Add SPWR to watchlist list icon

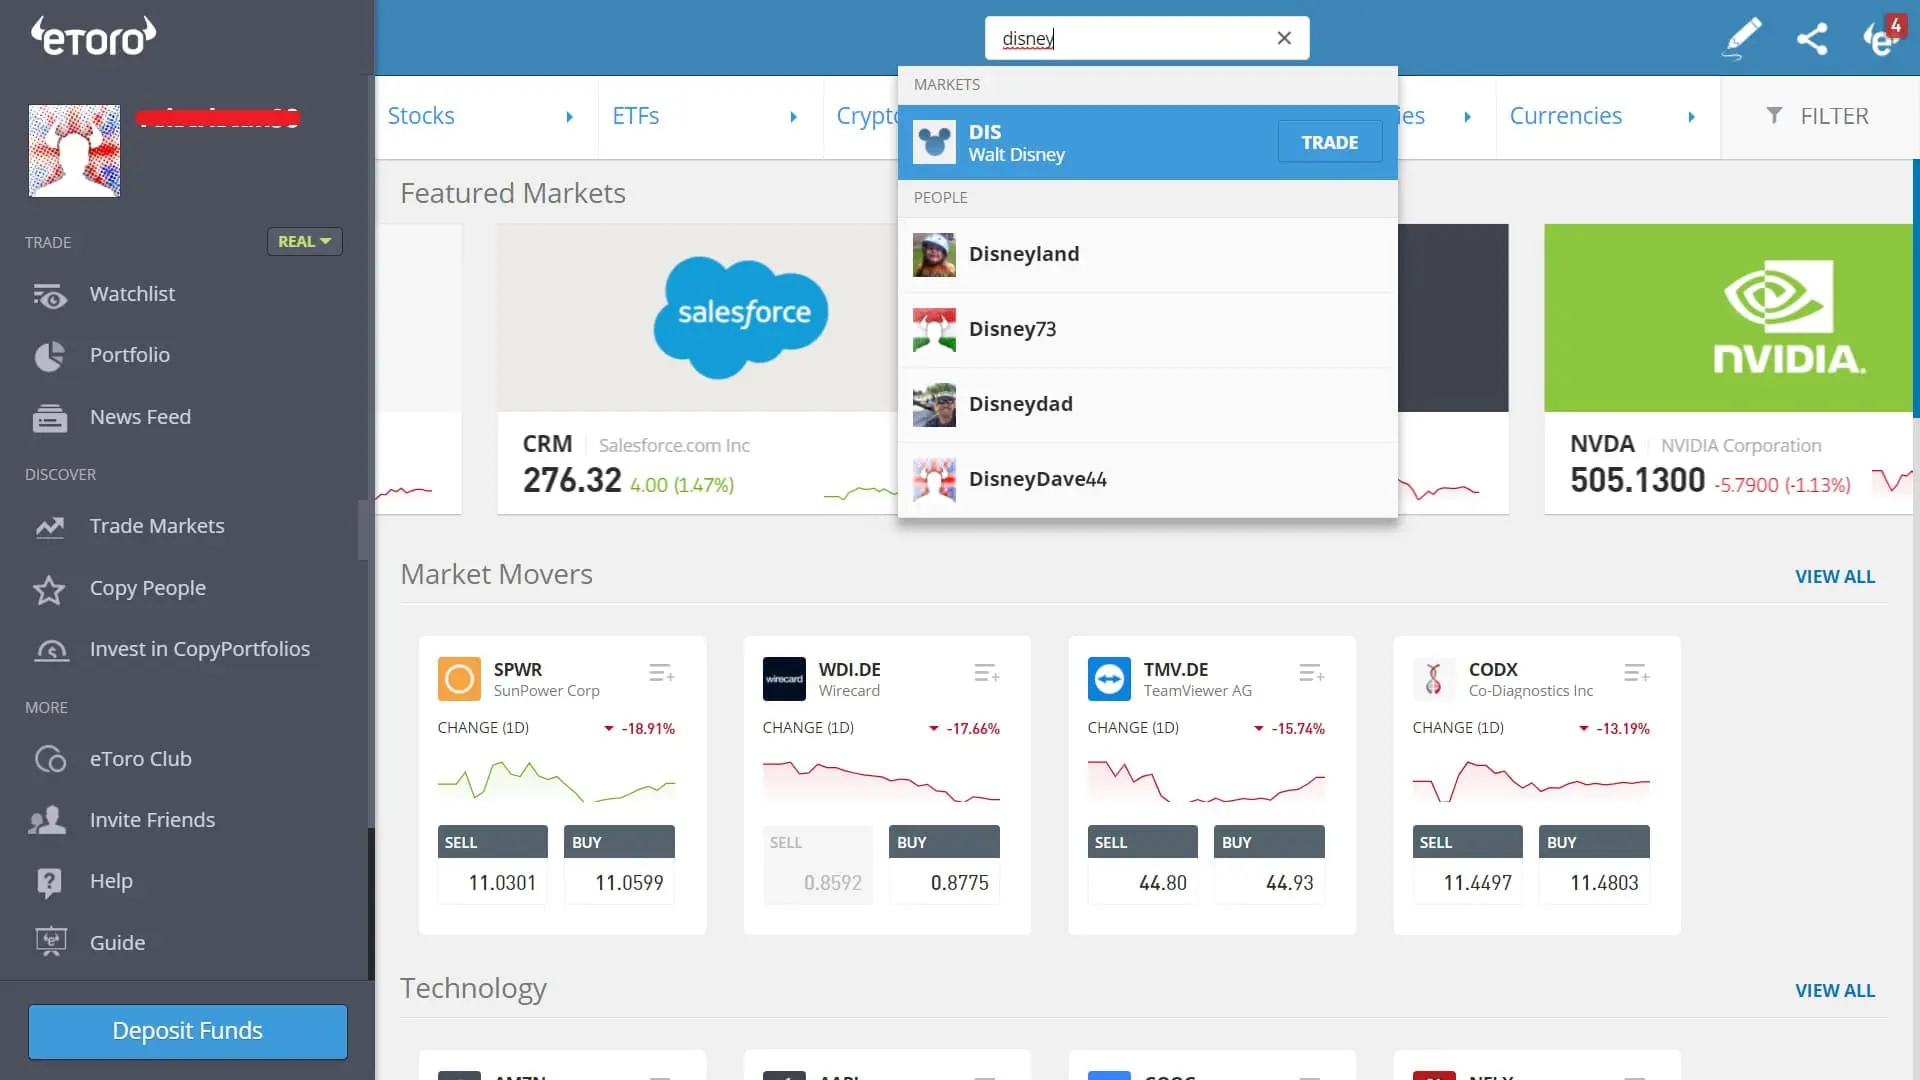click(x=661, y=673)
